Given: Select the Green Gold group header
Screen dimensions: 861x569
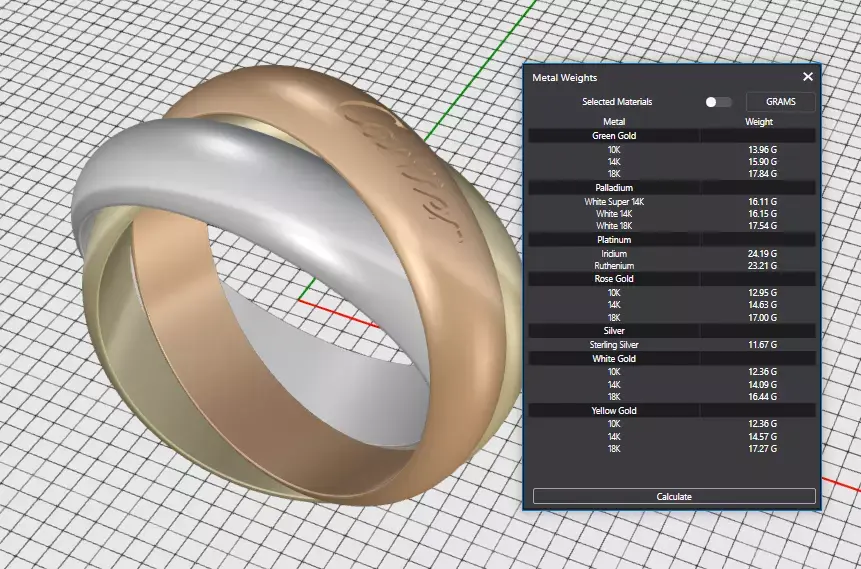Looking at the screenshot, I should 672,136.
